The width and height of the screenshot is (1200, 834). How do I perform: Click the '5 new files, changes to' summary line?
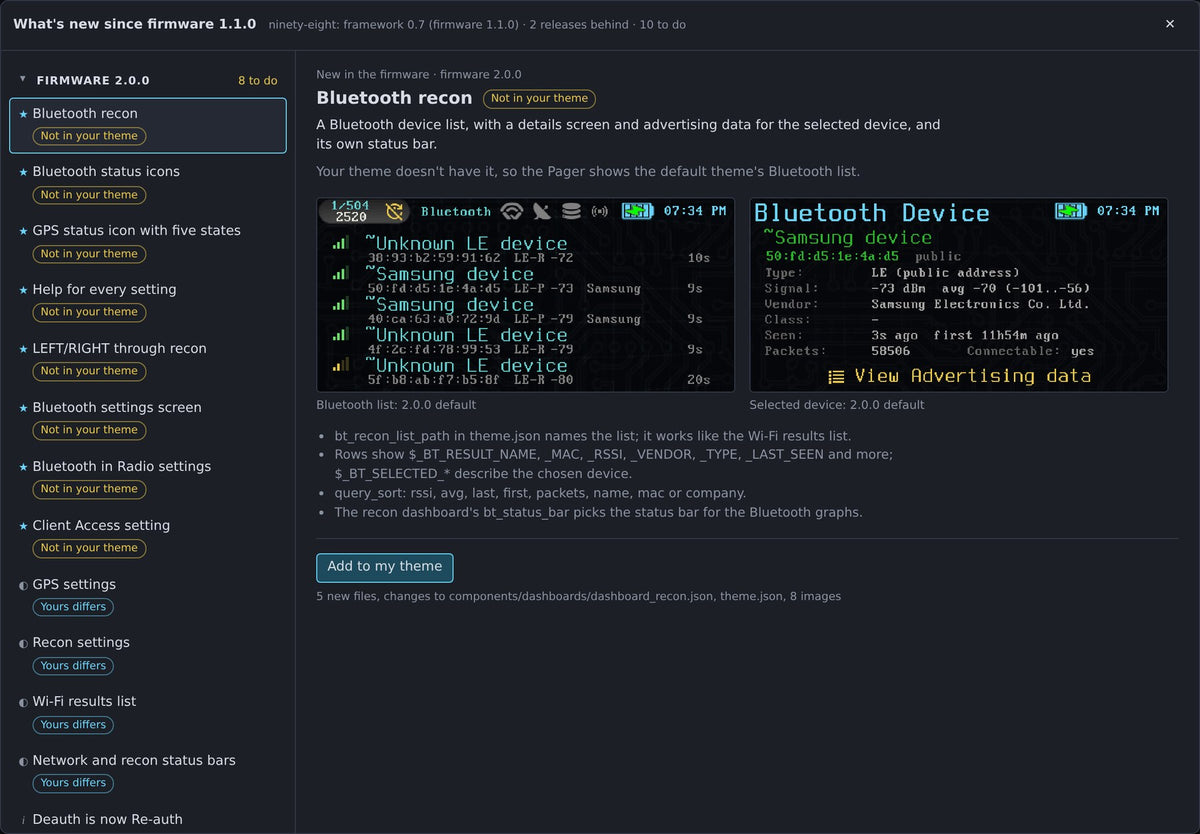(579, 596)
